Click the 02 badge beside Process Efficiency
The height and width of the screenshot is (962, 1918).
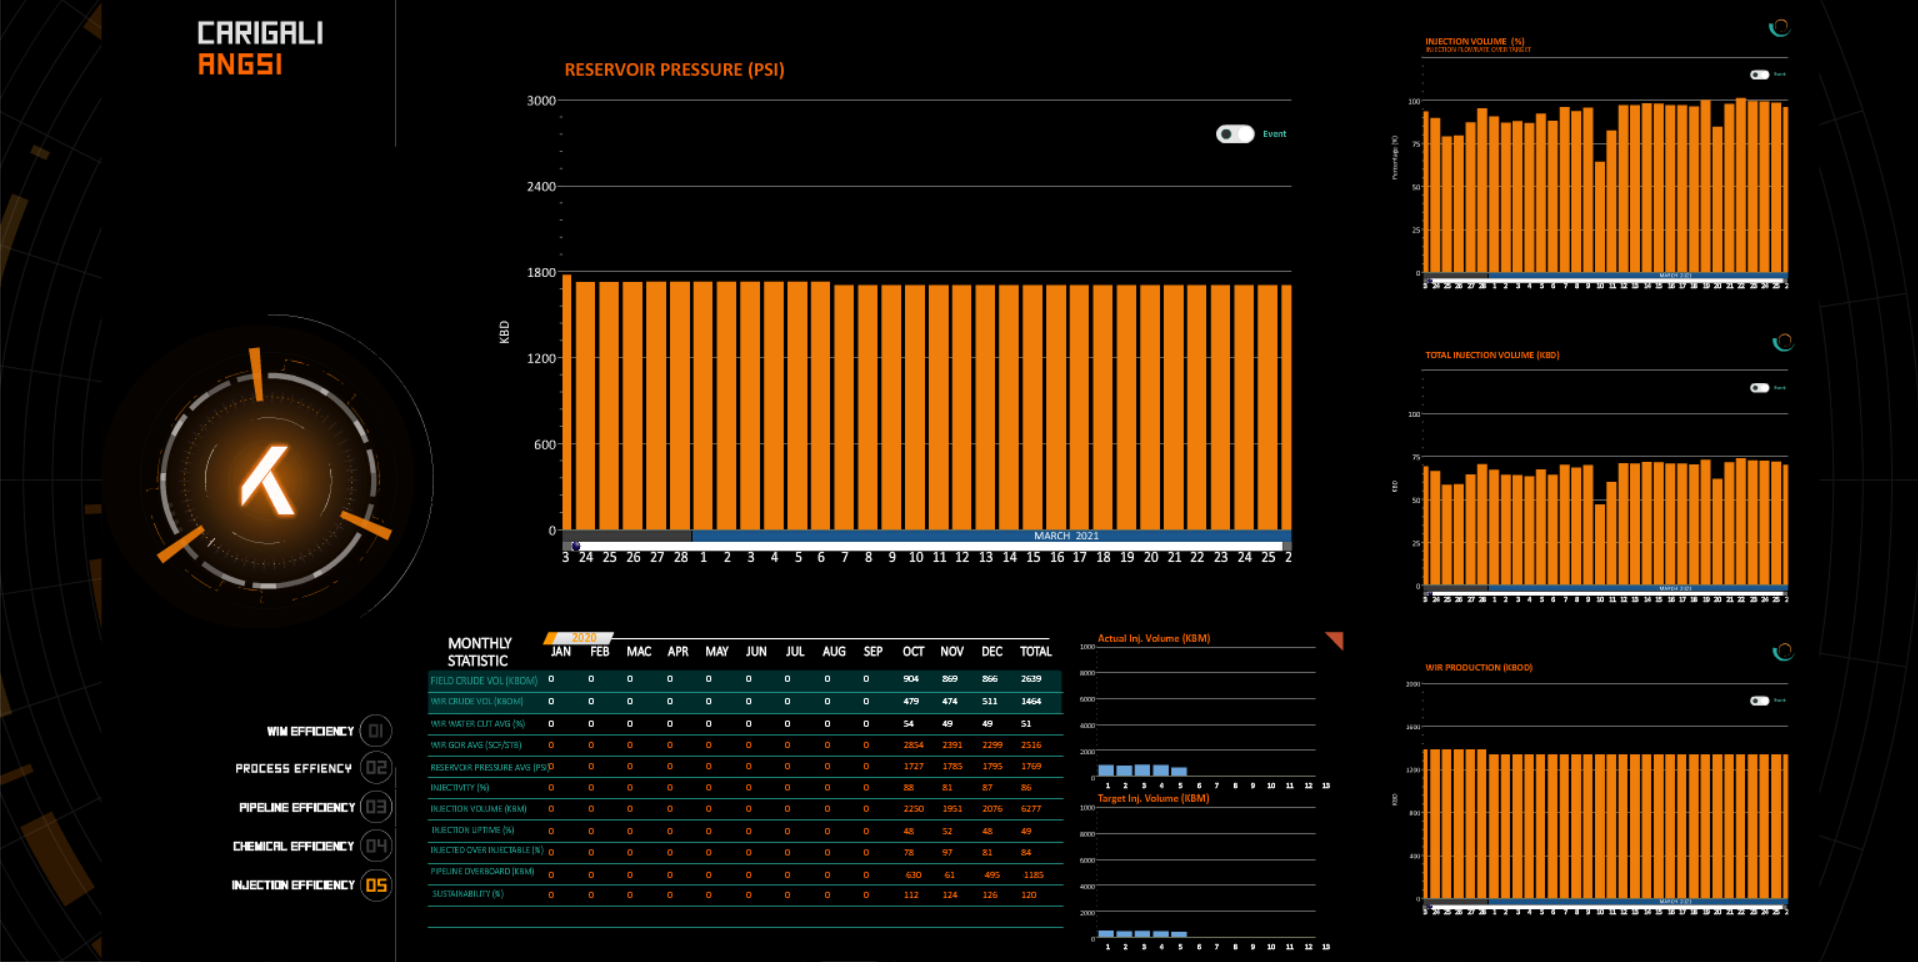click(376, 768)
